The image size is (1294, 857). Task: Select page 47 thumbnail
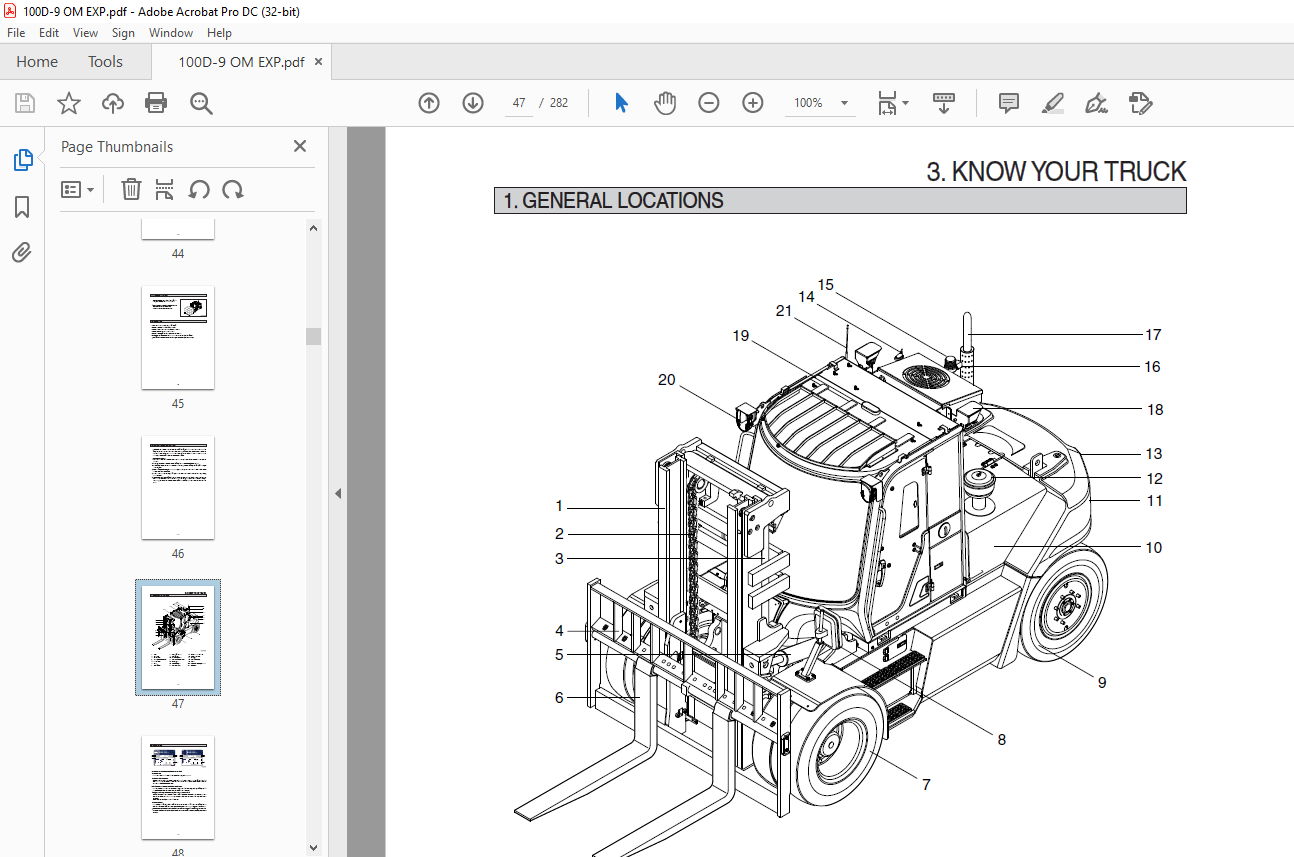pos(178,638)
